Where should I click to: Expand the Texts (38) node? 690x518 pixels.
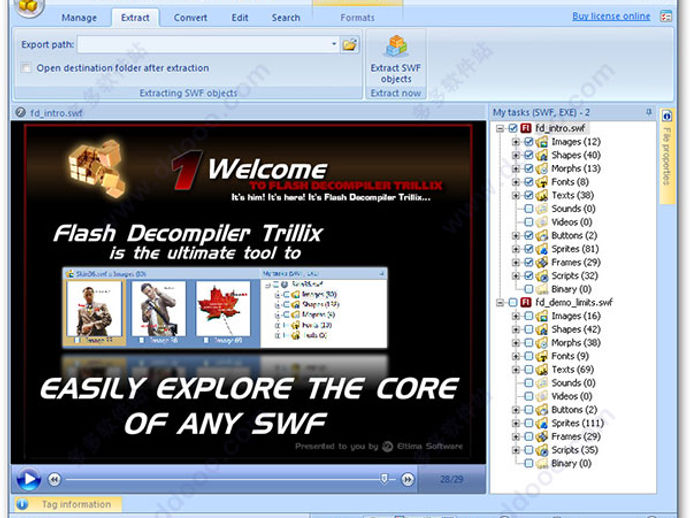[516, 195]
